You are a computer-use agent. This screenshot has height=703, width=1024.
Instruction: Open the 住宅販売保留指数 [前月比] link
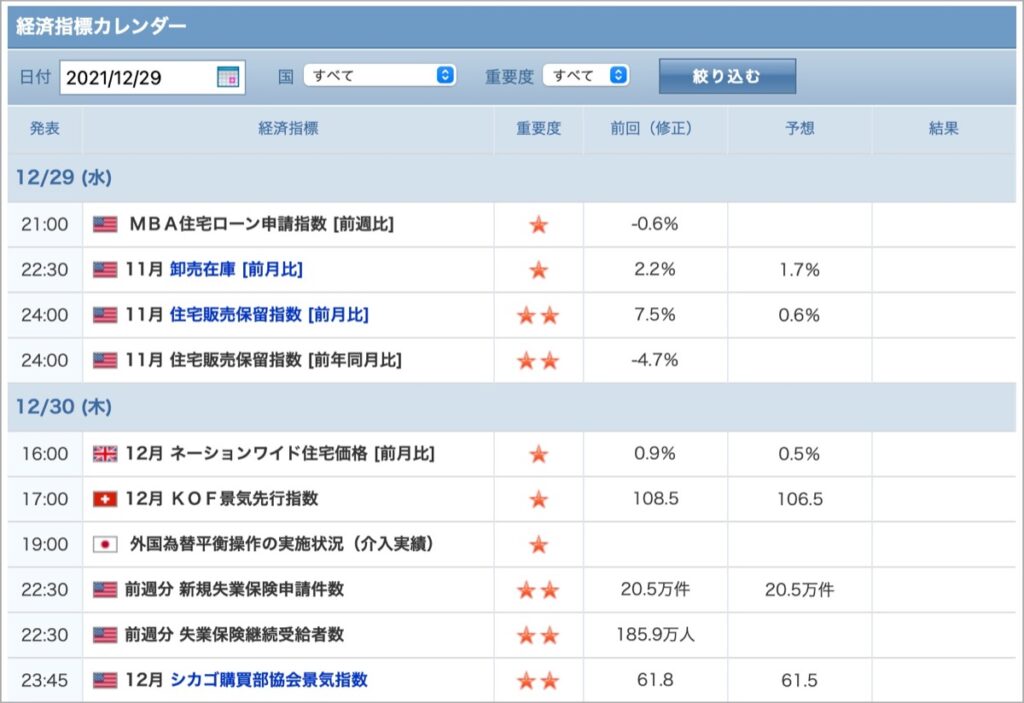click(269, 315)
